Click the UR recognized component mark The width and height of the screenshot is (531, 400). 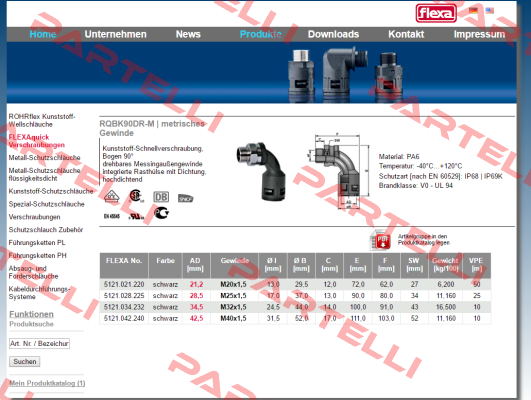point(136,216)
